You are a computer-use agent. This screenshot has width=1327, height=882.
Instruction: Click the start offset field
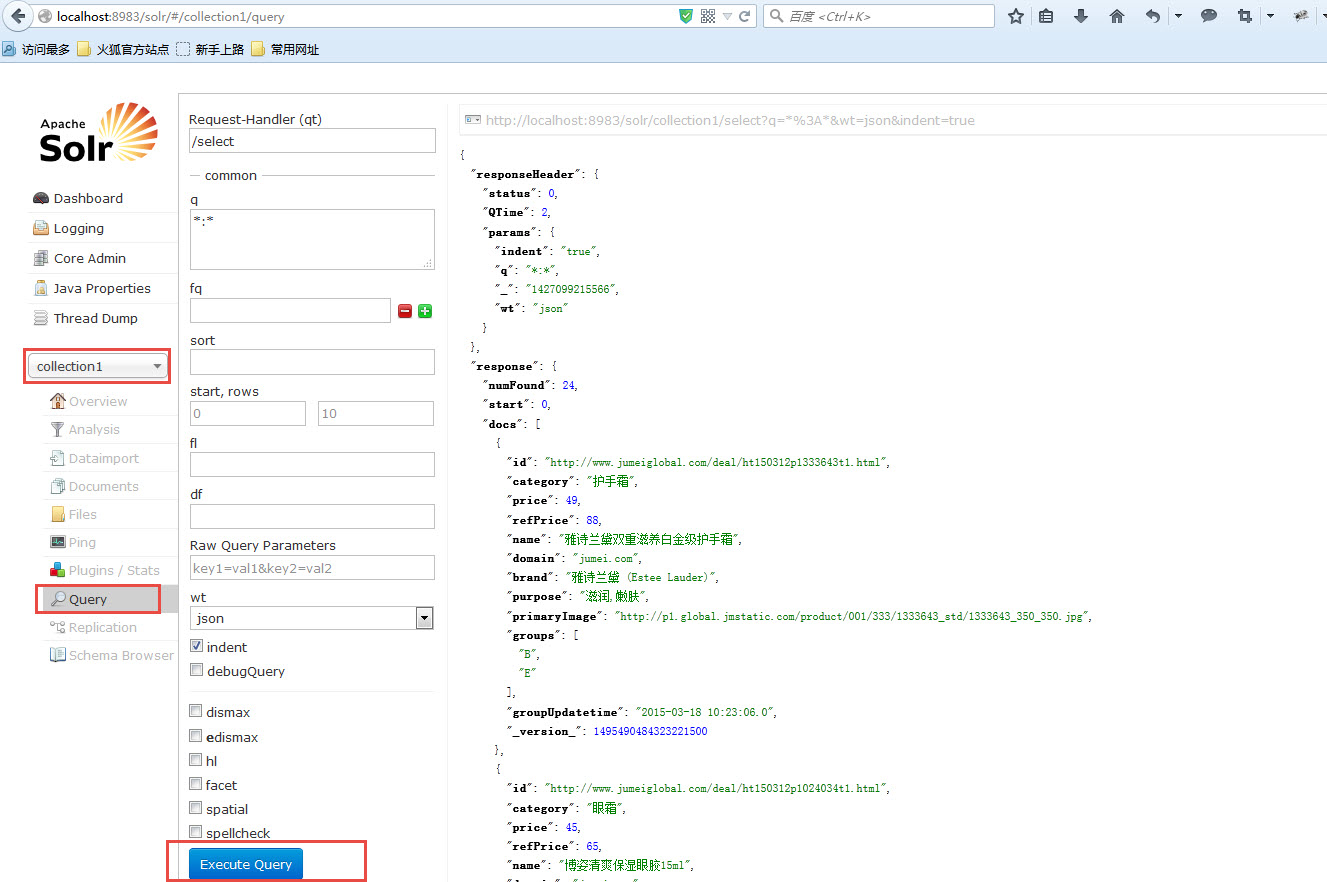[x=248, y=413]
